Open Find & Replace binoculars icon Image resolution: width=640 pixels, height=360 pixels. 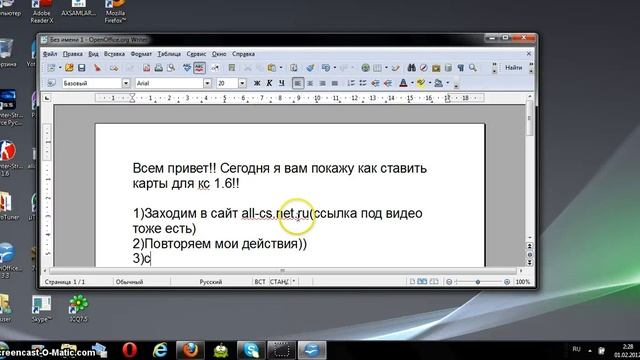(x=411, y=68)
